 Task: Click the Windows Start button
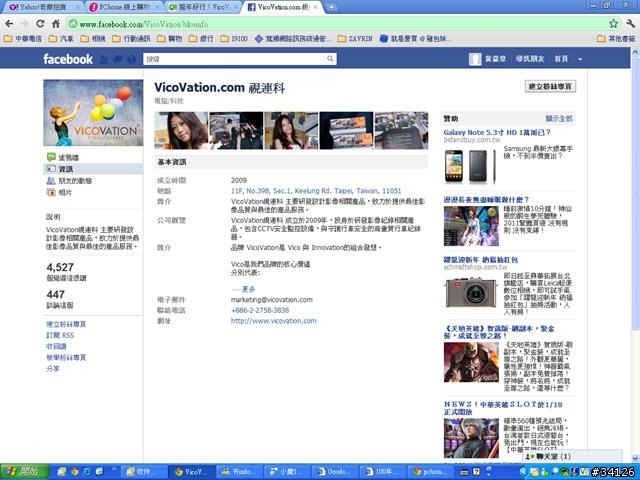click(x=25, y=472)
